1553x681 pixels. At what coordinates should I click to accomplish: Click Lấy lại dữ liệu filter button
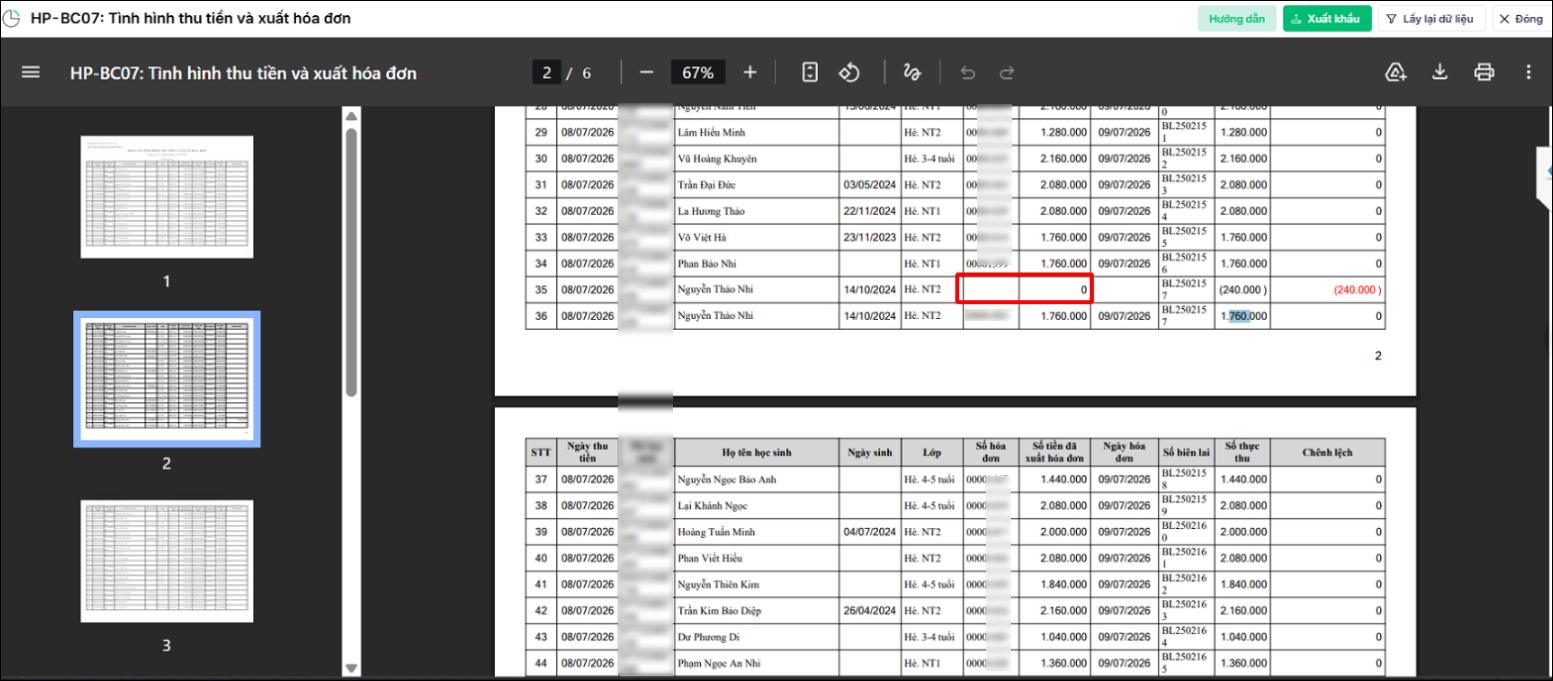click(1432, 19)
